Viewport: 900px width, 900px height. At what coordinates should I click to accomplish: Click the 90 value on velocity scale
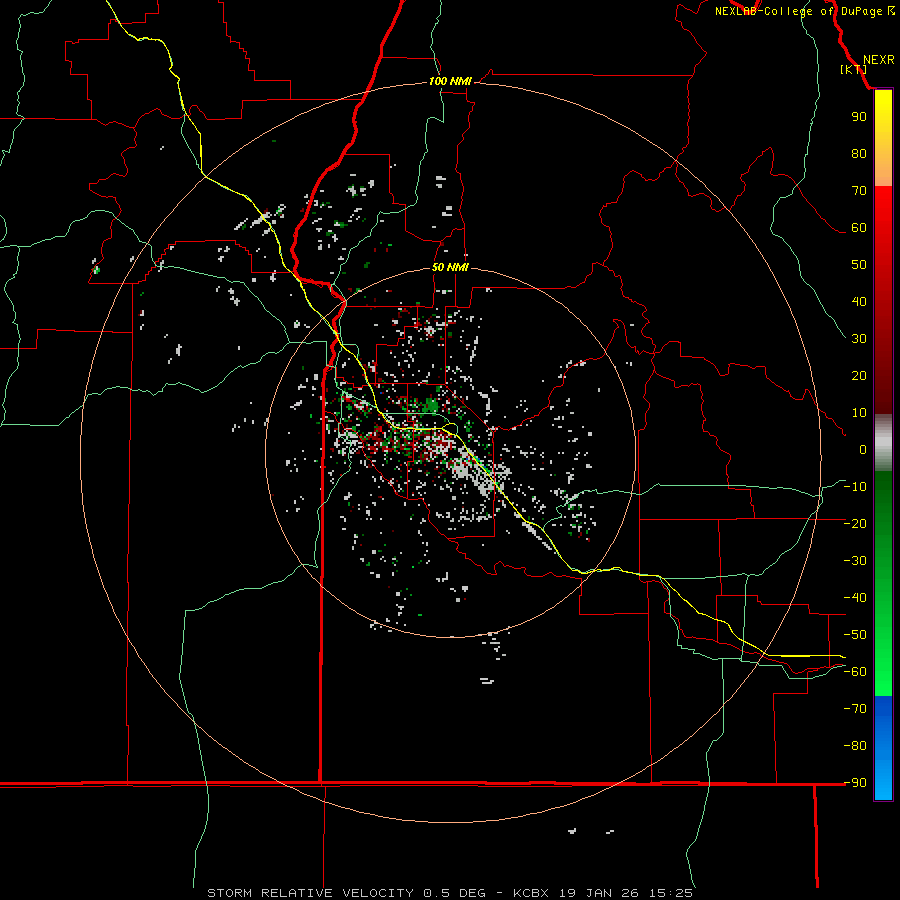click(859, 117)
